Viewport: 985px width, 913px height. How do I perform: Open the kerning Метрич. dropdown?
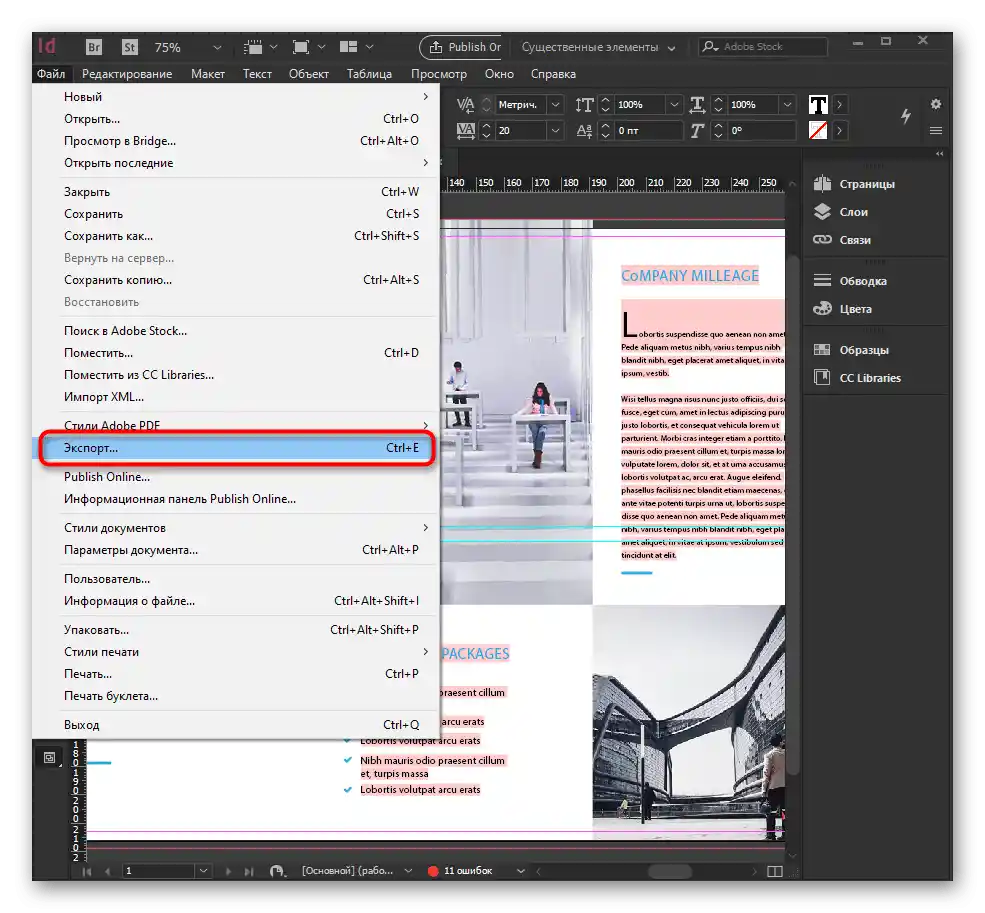(x=554, y=105)
